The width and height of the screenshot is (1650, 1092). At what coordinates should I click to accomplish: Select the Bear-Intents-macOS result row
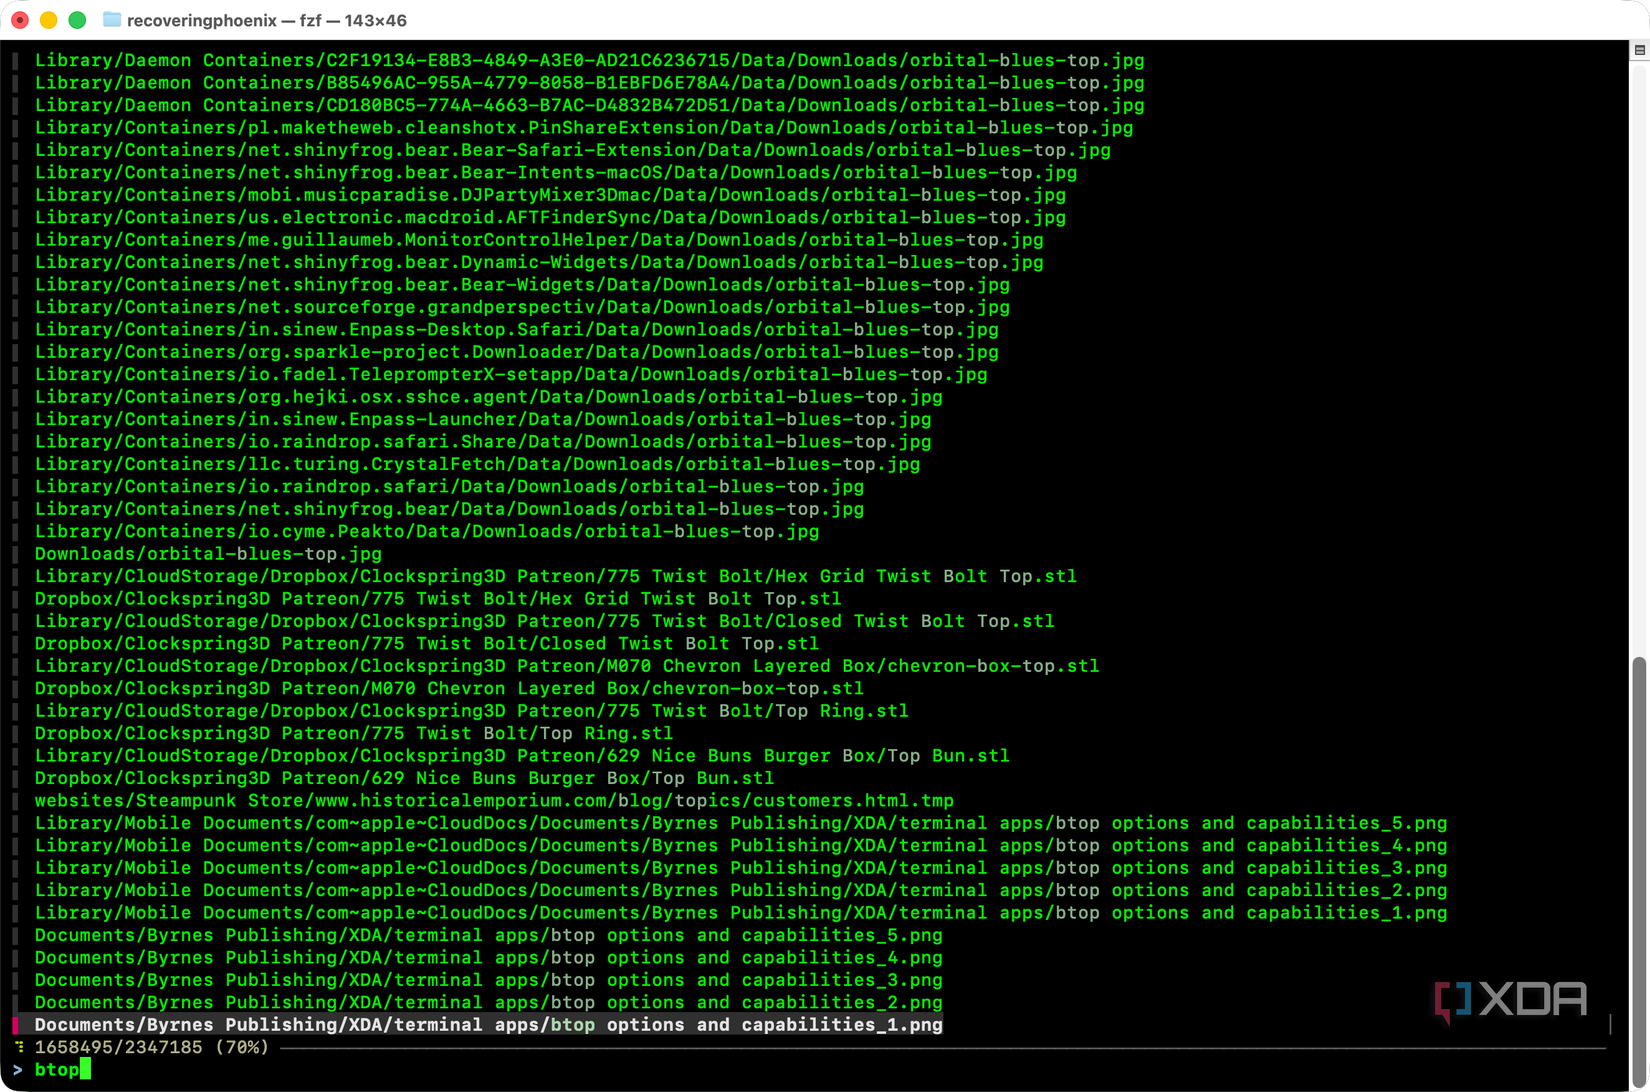pyautogui.click(x=556, y=173)
